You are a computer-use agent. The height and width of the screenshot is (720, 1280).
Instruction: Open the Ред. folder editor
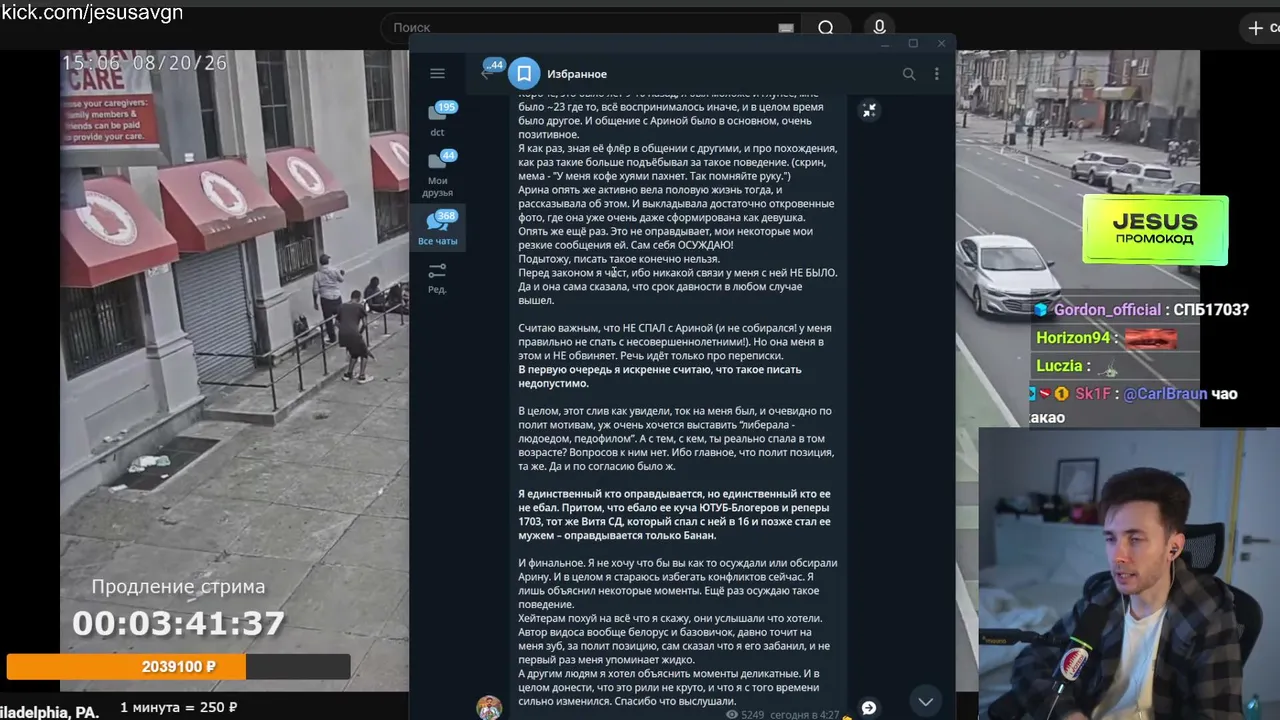coord(437,278)
